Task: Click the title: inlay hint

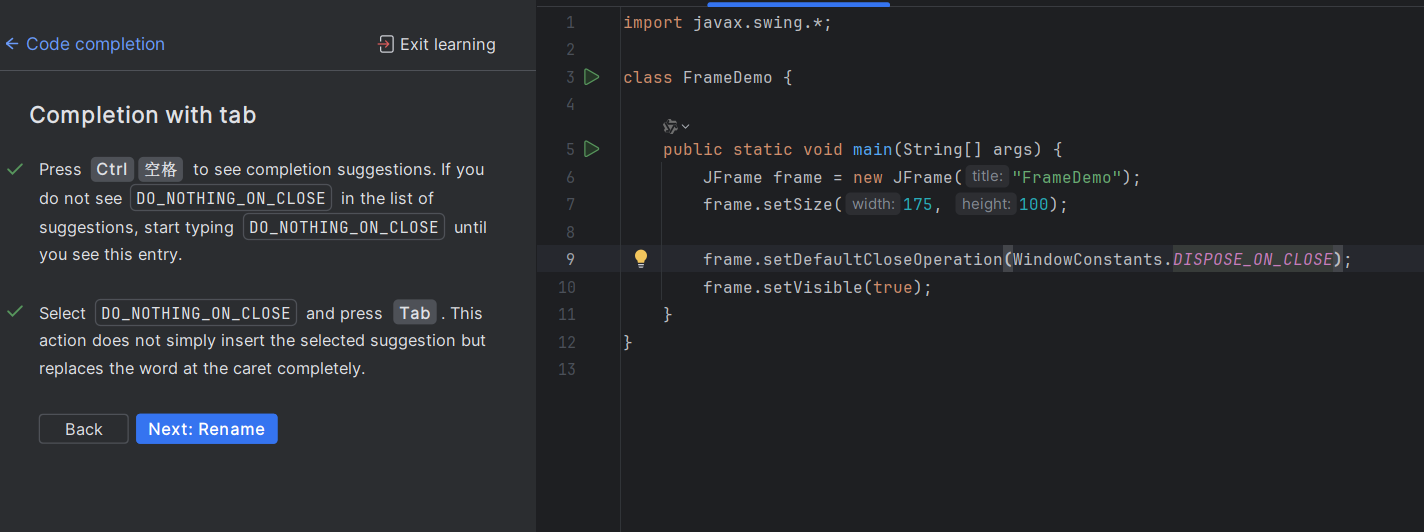Action: [x=987, y=177]
